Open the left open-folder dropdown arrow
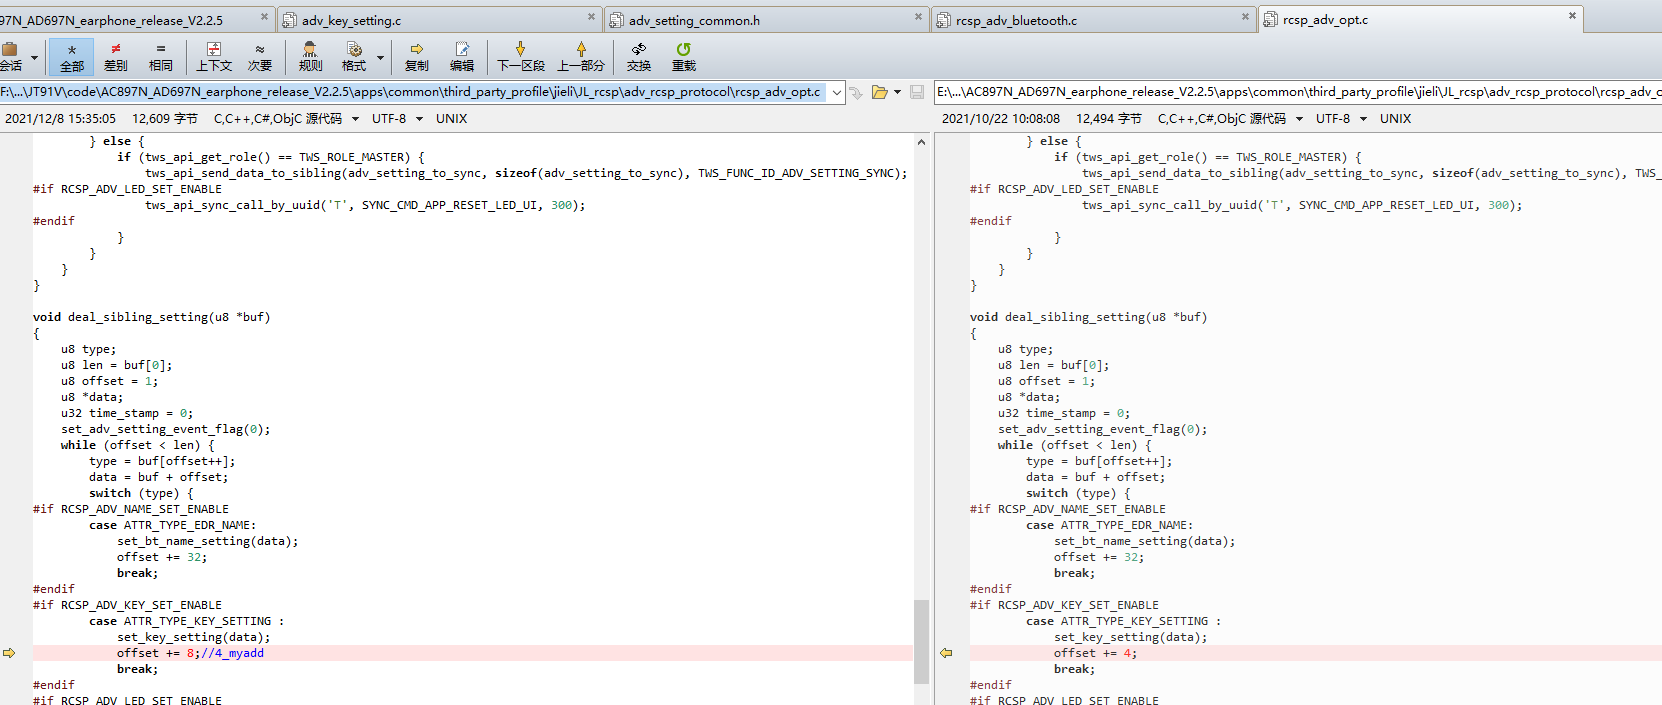Image resolution: width=1662 pixels, height=705 pixels. 897,92
